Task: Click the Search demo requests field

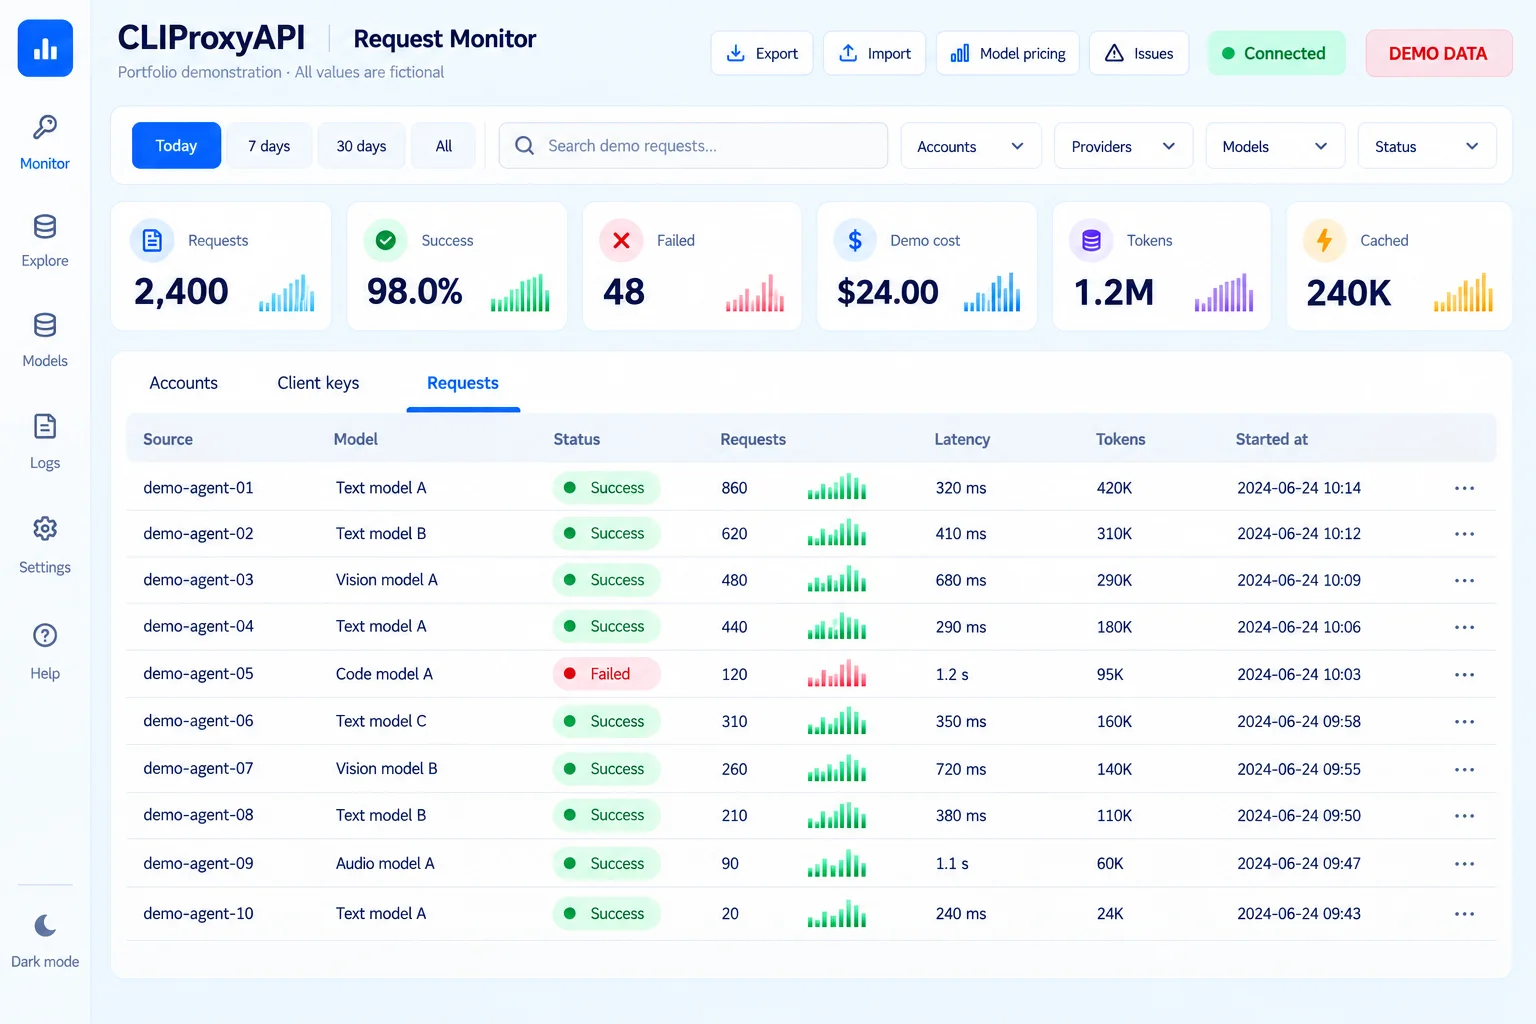Action: coord(693,146)
